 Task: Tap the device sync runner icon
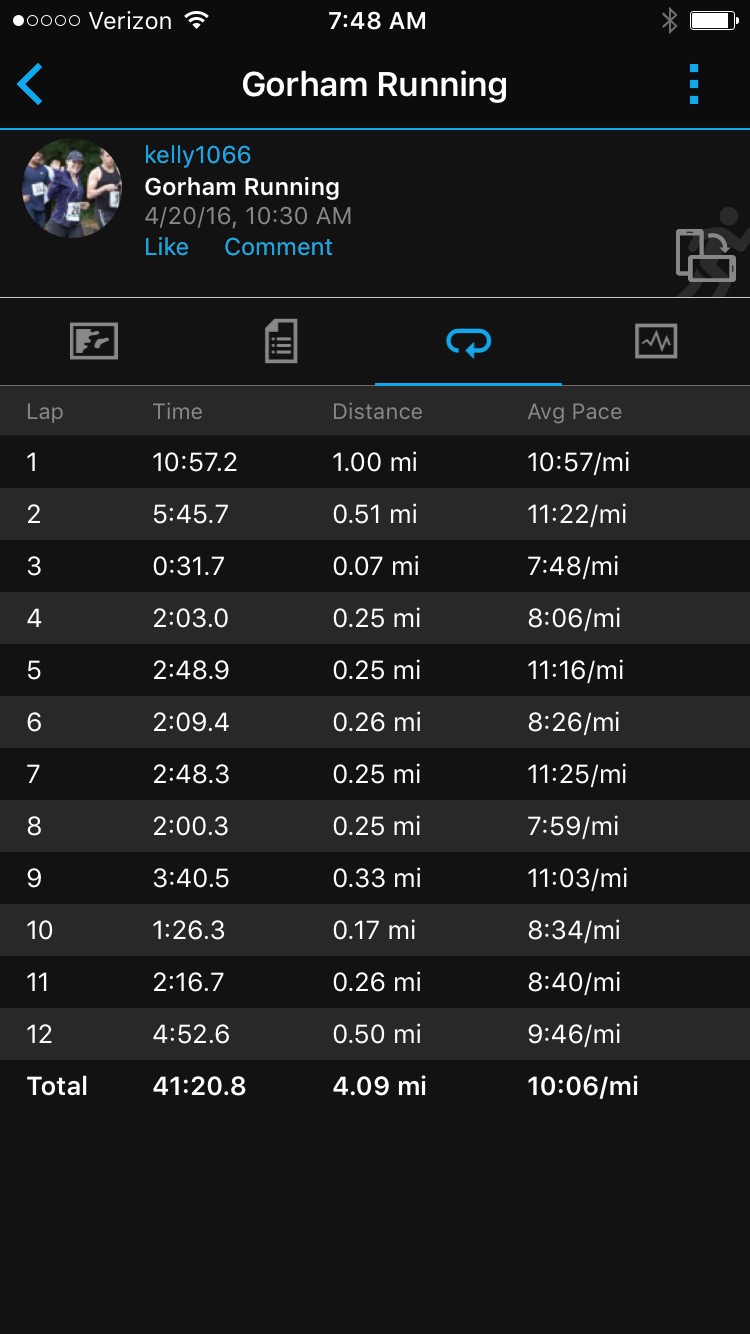[x=706, y=253]
